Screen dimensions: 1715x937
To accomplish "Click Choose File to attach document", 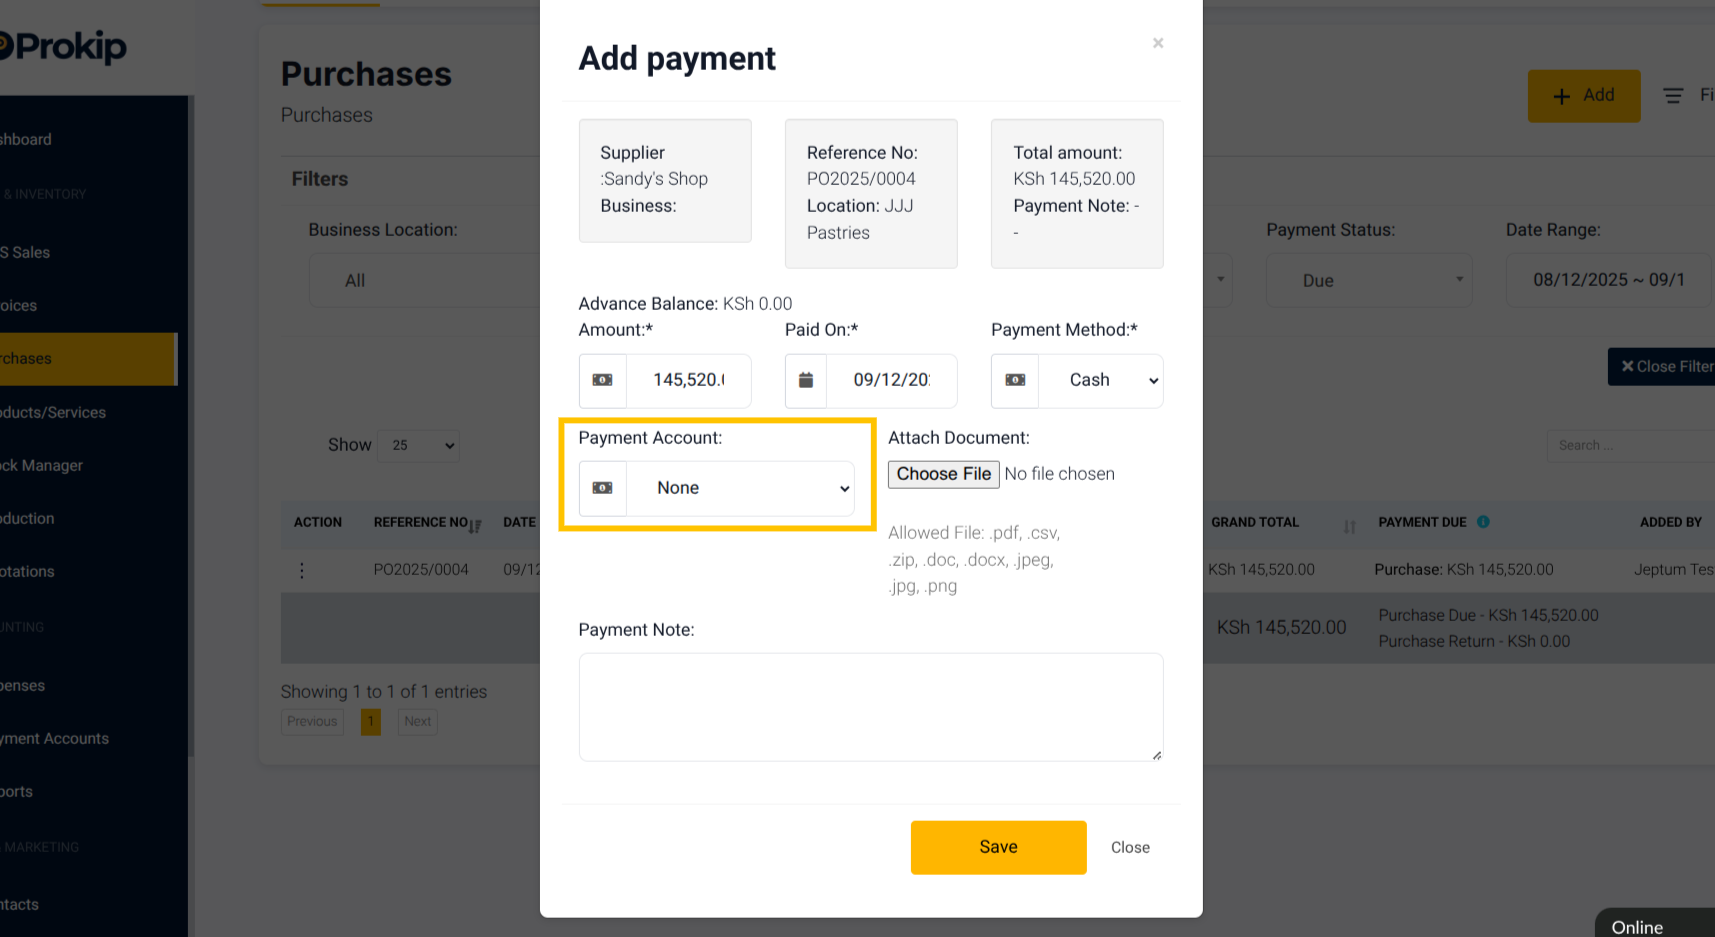I will [x=944, y=474].
